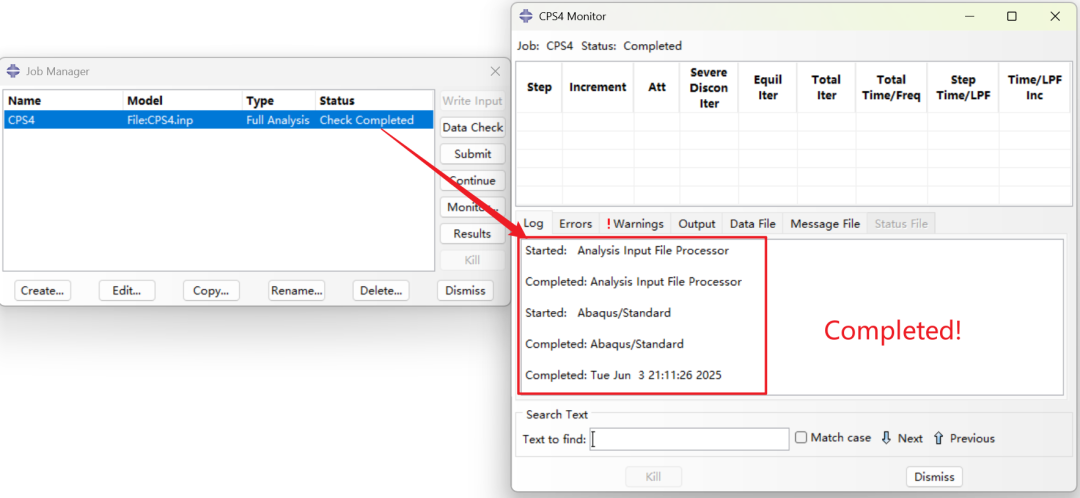Click the Att column header
This screenshot has height=498, width=1080.
click(656, 87)
